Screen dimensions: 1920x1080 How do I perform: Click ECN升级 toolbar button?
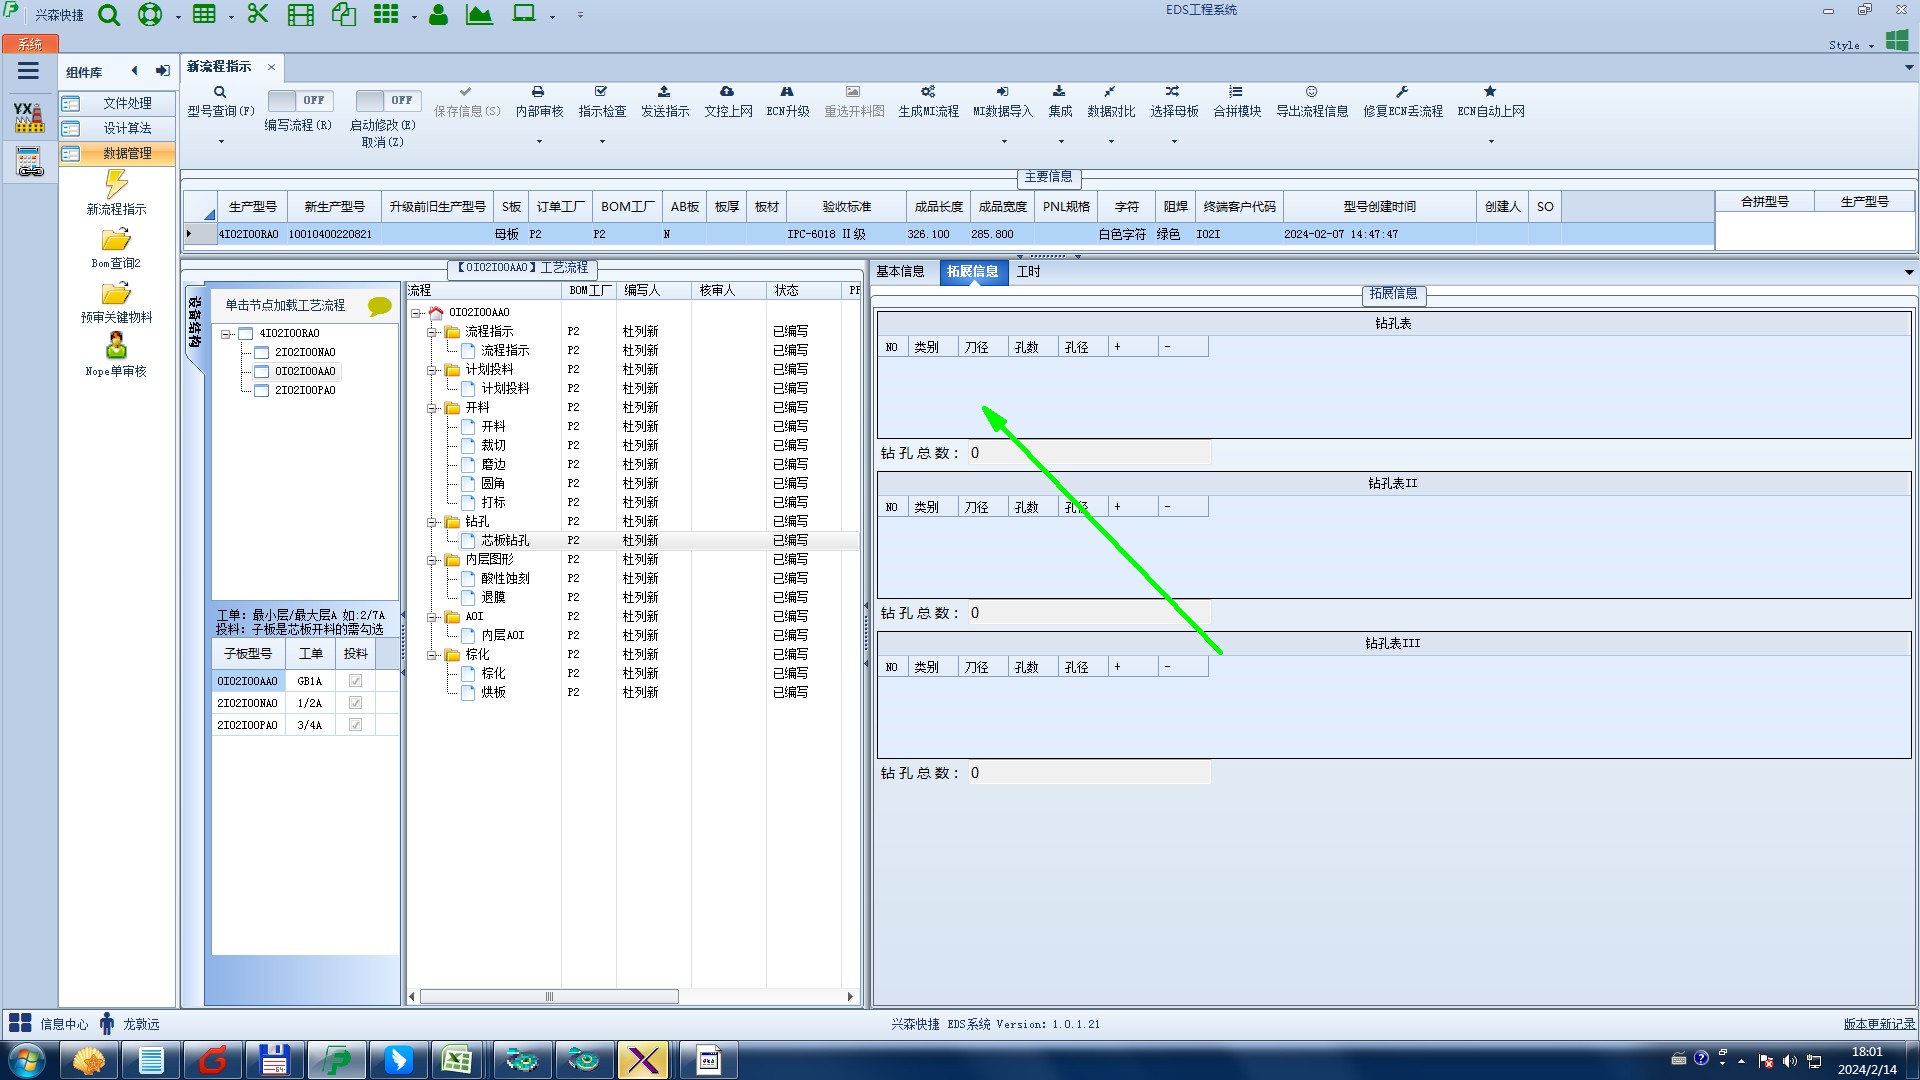[x=788, y=101]
